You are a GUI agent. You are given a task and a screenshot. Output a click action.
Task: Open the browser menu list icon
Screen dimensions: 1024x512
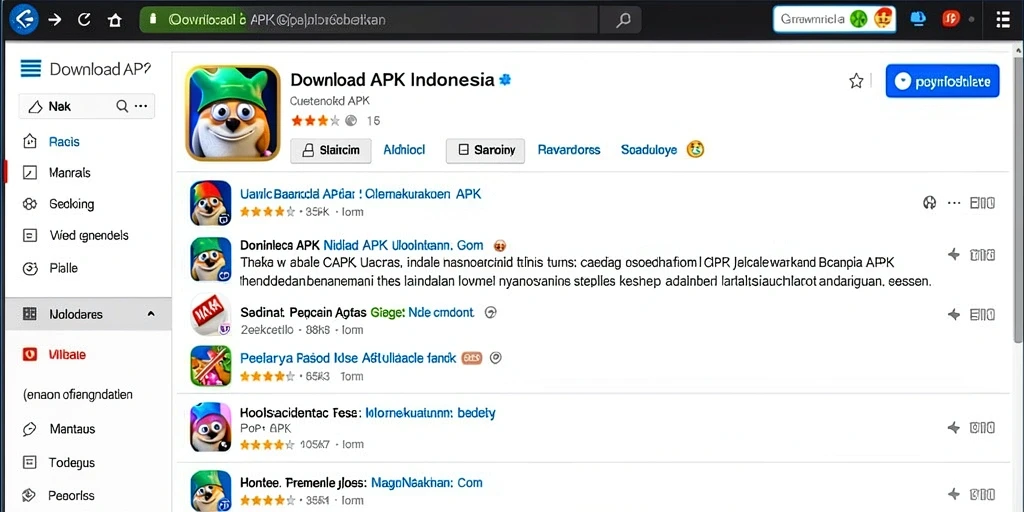[x=1002, y=20]
